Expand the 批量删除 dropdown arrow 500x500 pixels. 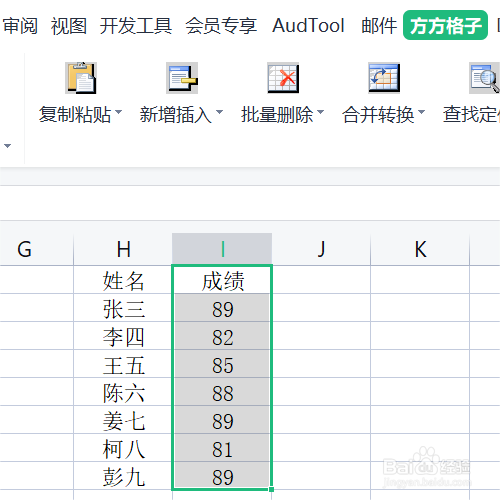coord(320,112)
